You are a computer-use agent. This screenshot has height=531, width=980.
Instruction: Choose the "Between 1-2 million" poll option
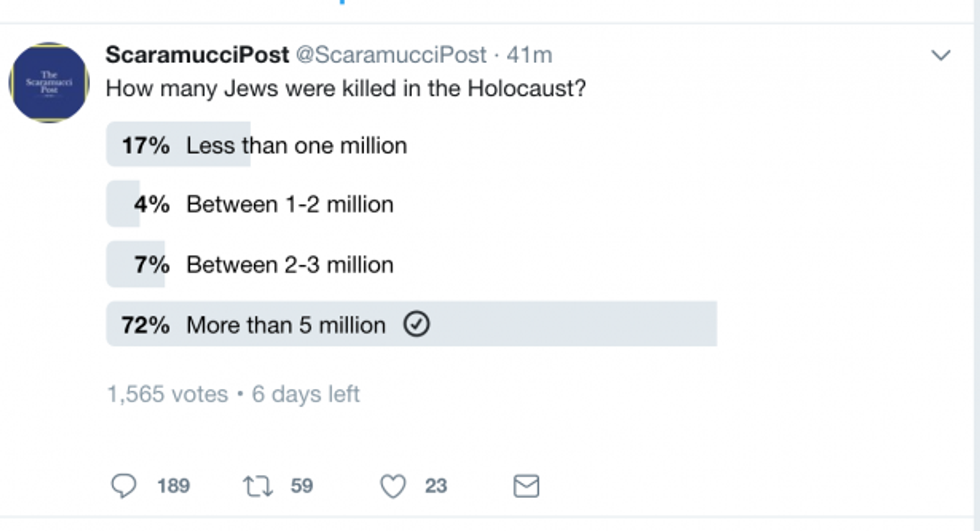point(290,205)
